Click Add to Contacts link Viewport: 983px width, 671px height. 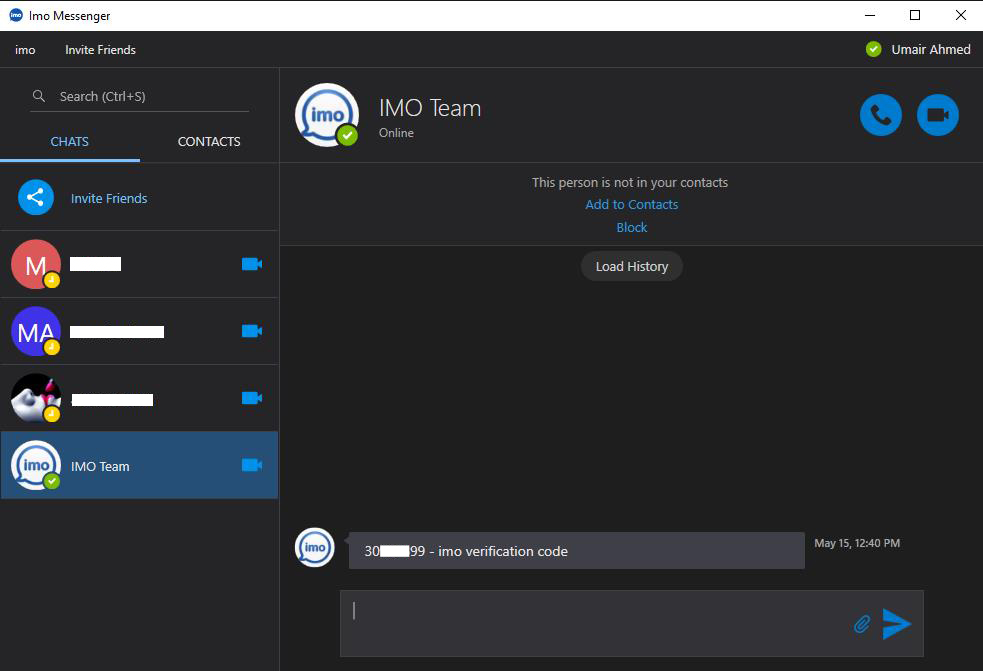click(x=631, y=204)
